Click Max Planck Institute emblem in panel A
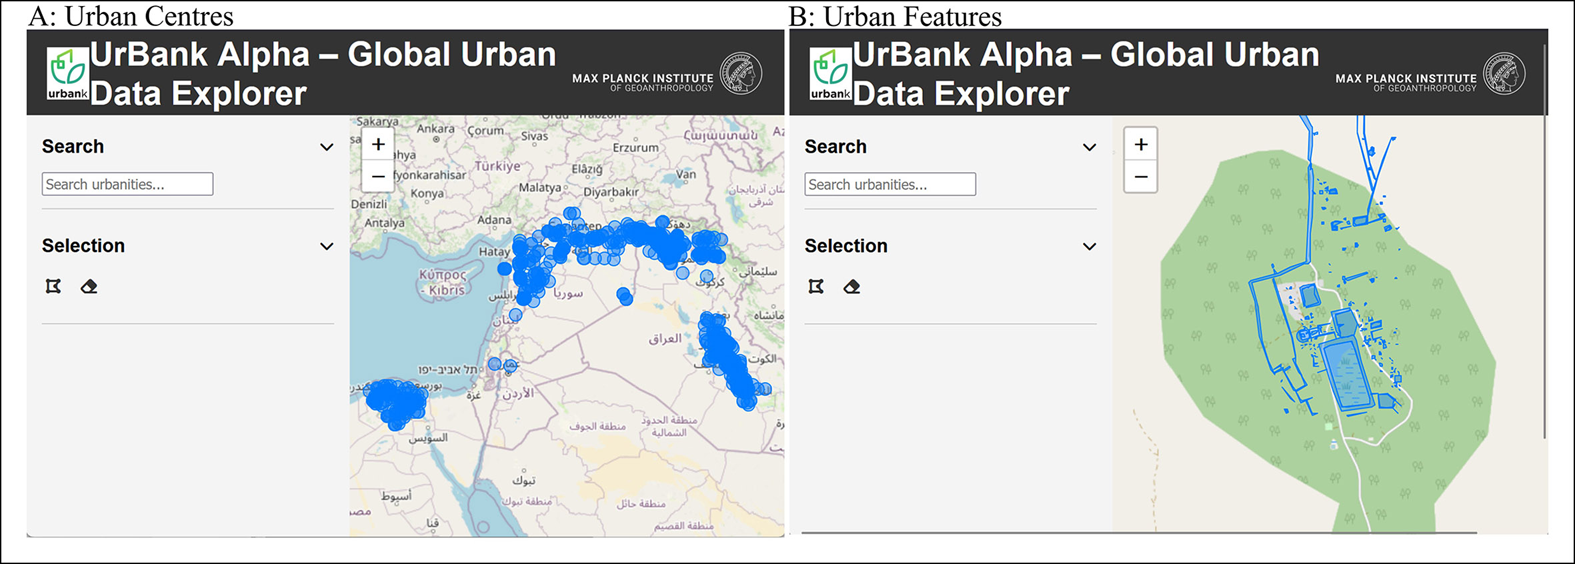Viewport: 1575px width, 564px height. point(741,74)
